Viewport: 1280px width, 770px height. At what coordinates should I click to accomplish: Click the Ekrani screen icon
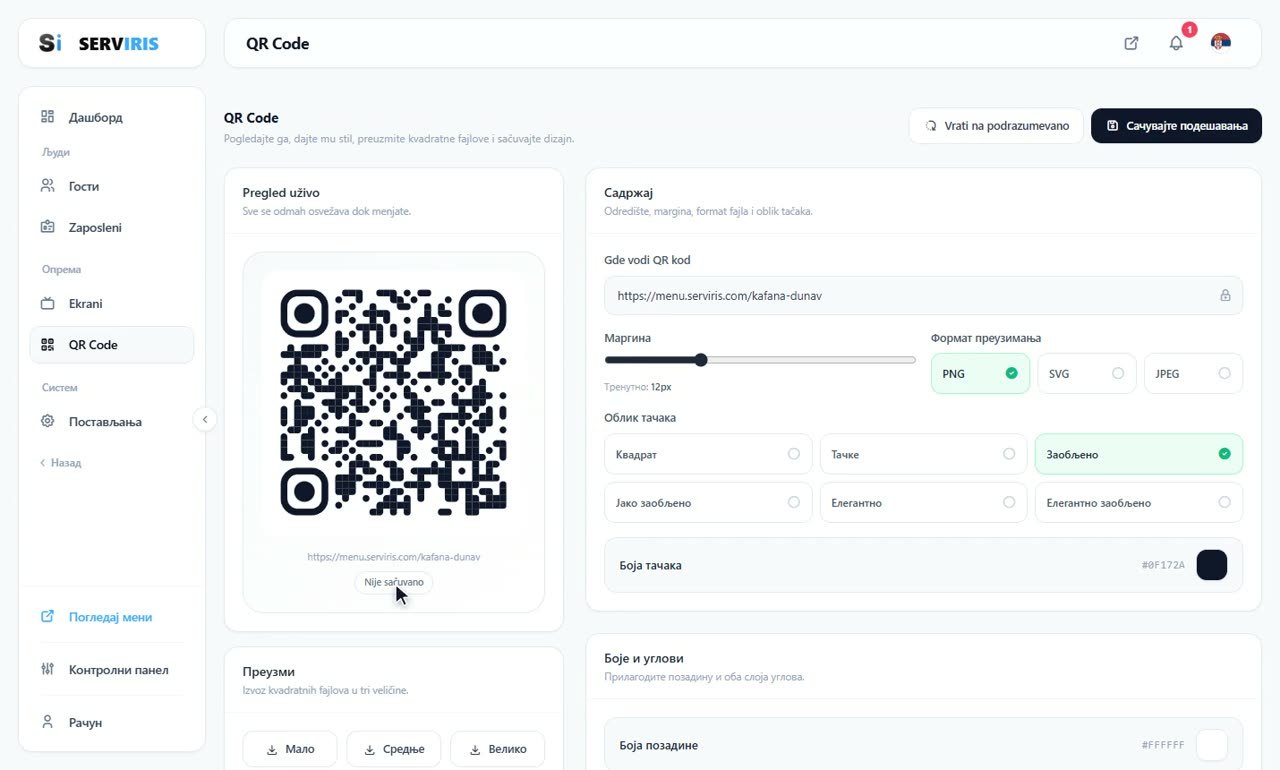tap(47, 303)
